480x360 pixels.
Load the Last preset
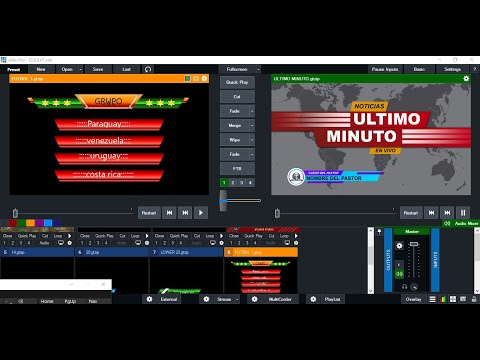(126, 69)
